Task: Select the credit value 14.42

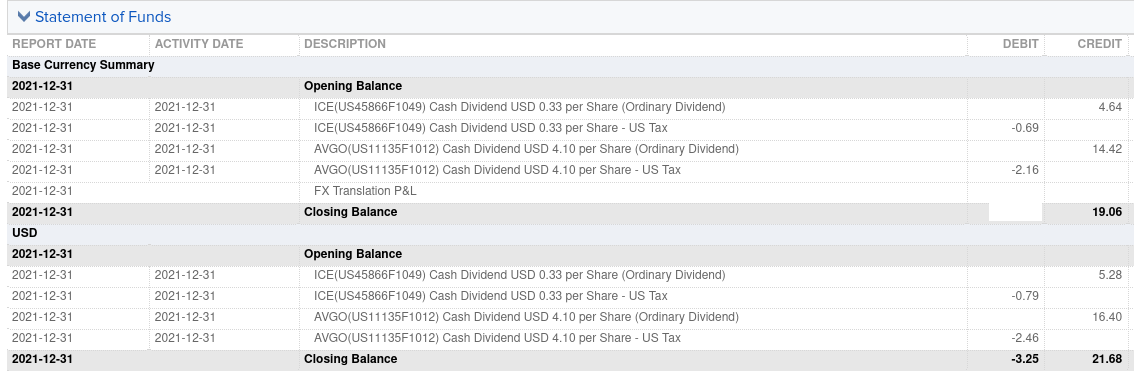Action: coord(1107,149)
